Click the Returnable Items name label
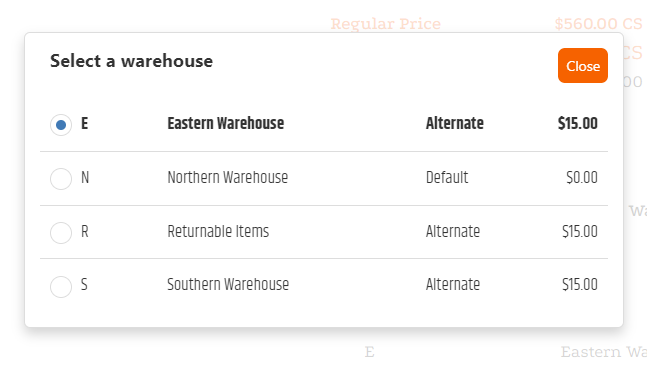 pyautogui.click(x=218, y=231)
